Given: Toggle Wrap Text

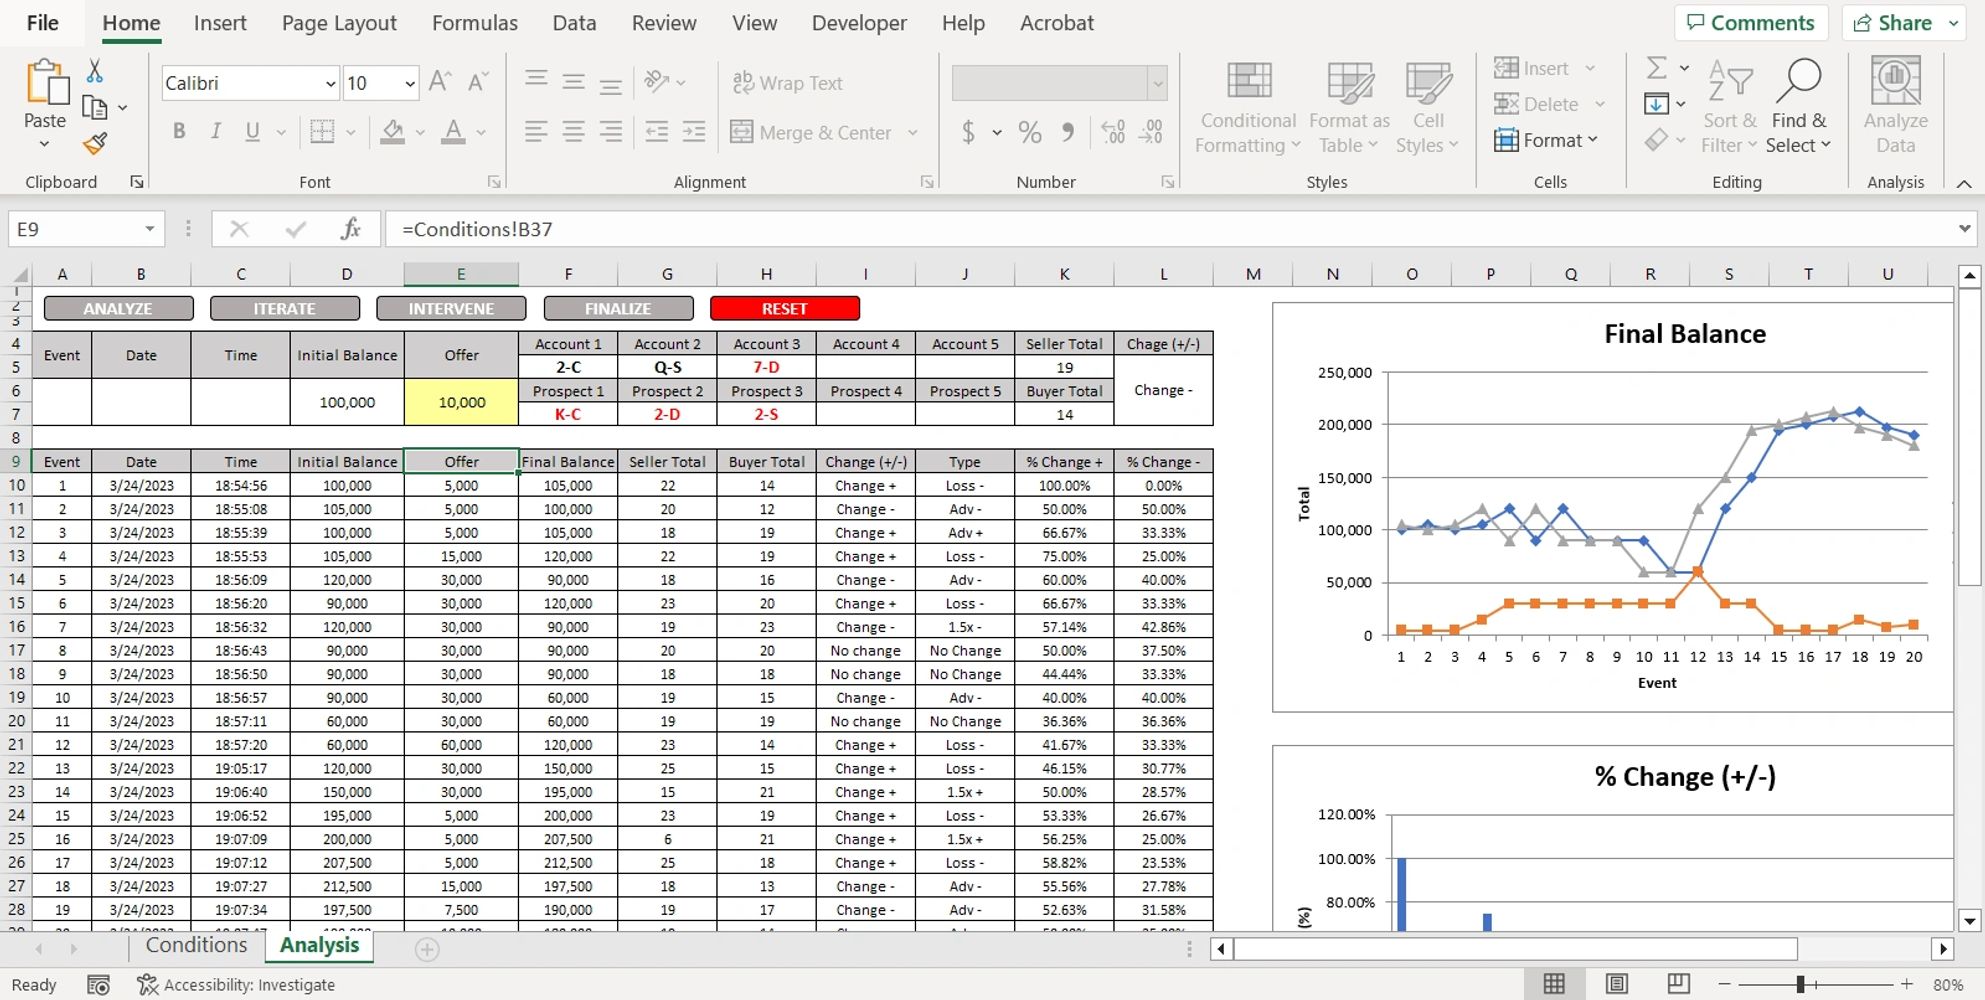Looking at the screenshot, I should coord(787,83).
